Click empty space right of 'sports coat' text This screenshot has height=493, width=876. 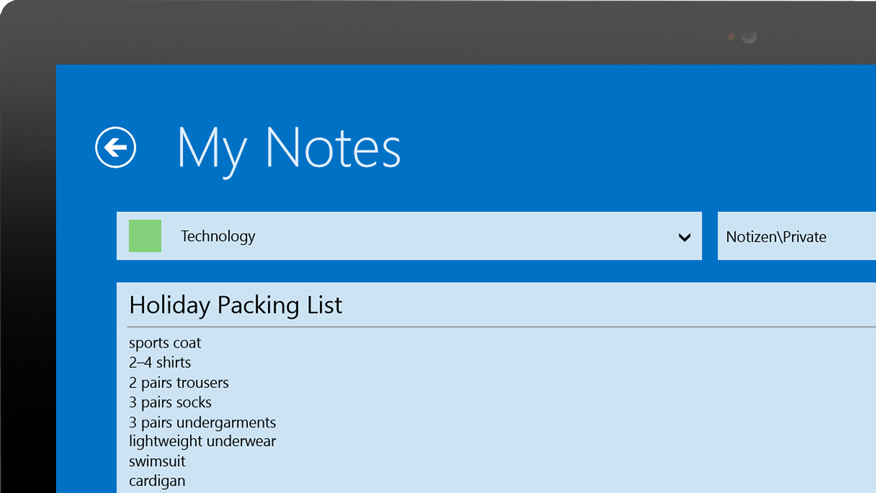coord(500,343)
